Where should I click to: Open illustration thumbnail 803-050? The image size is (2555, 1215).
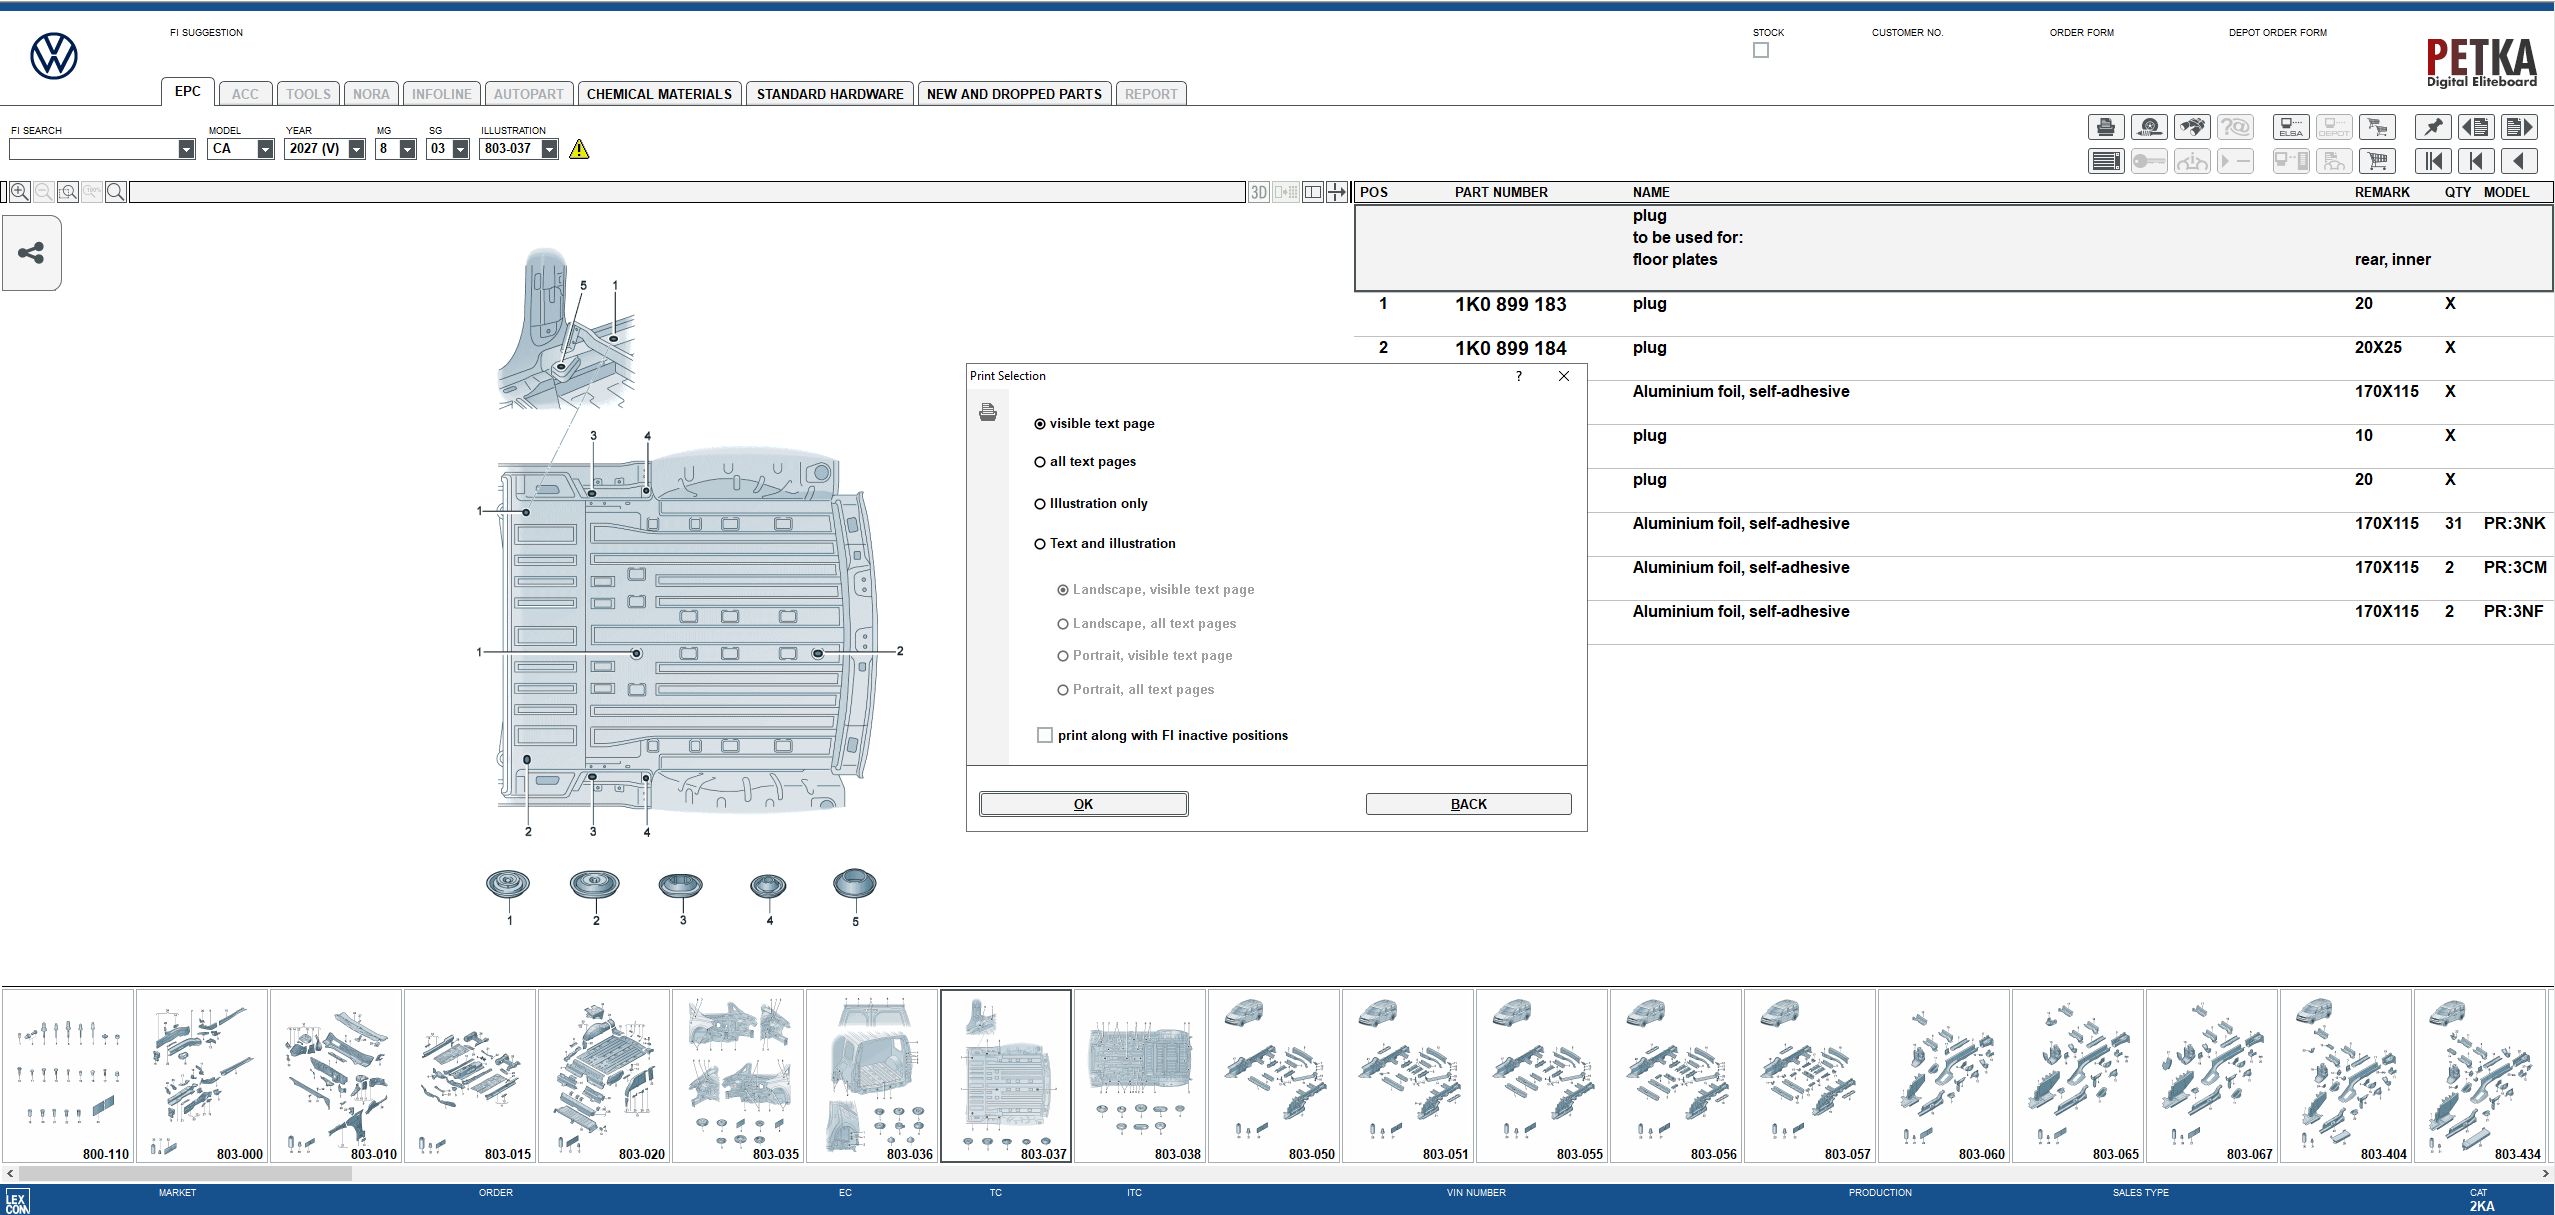[x=1273, y=1076]
